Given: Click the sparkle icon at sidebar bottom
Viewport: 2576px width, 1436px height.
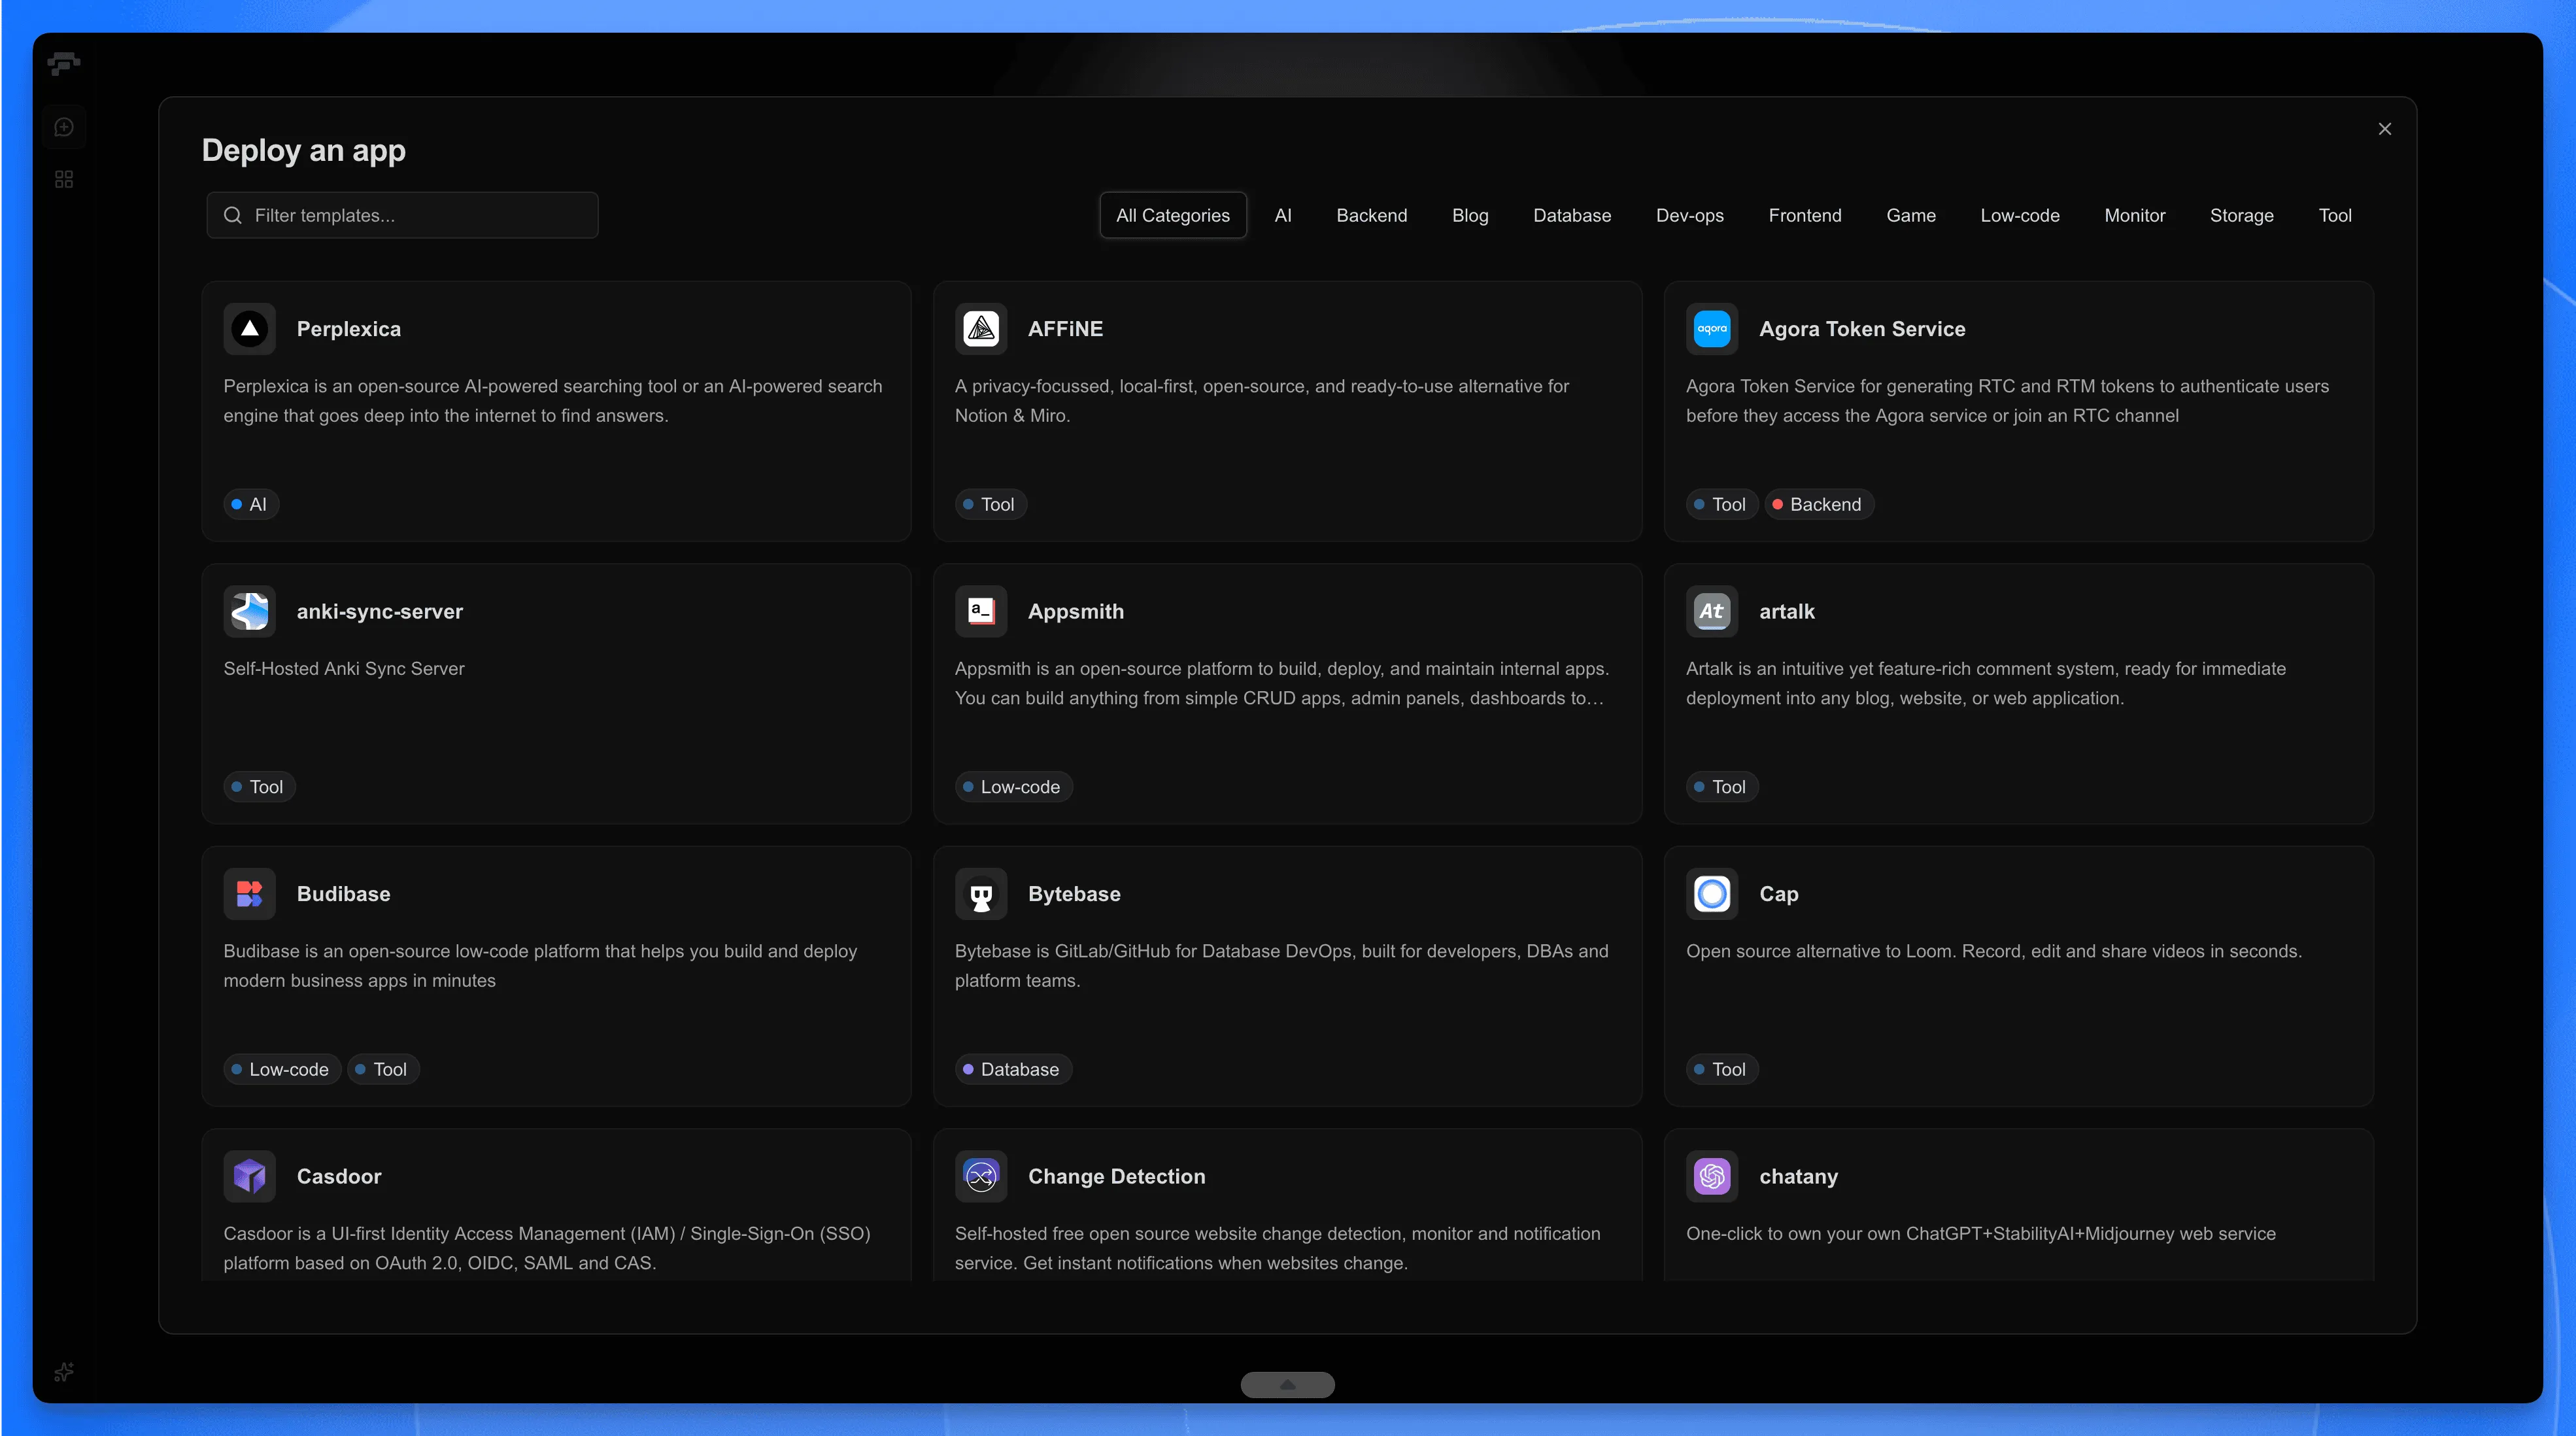Looking at the screenshot, I should click(x=64, y=1372).
